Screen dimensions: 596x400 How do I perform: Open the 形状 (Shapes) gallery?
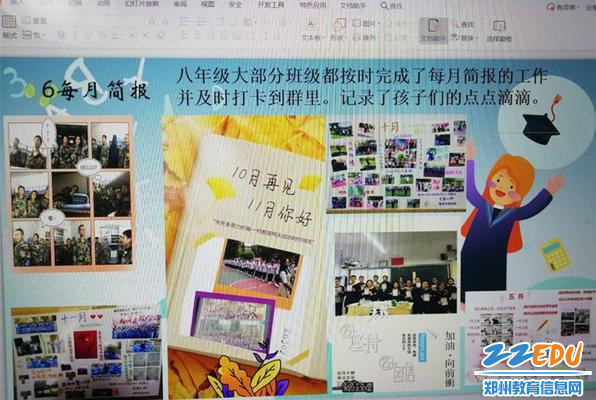tap(338, 30)
